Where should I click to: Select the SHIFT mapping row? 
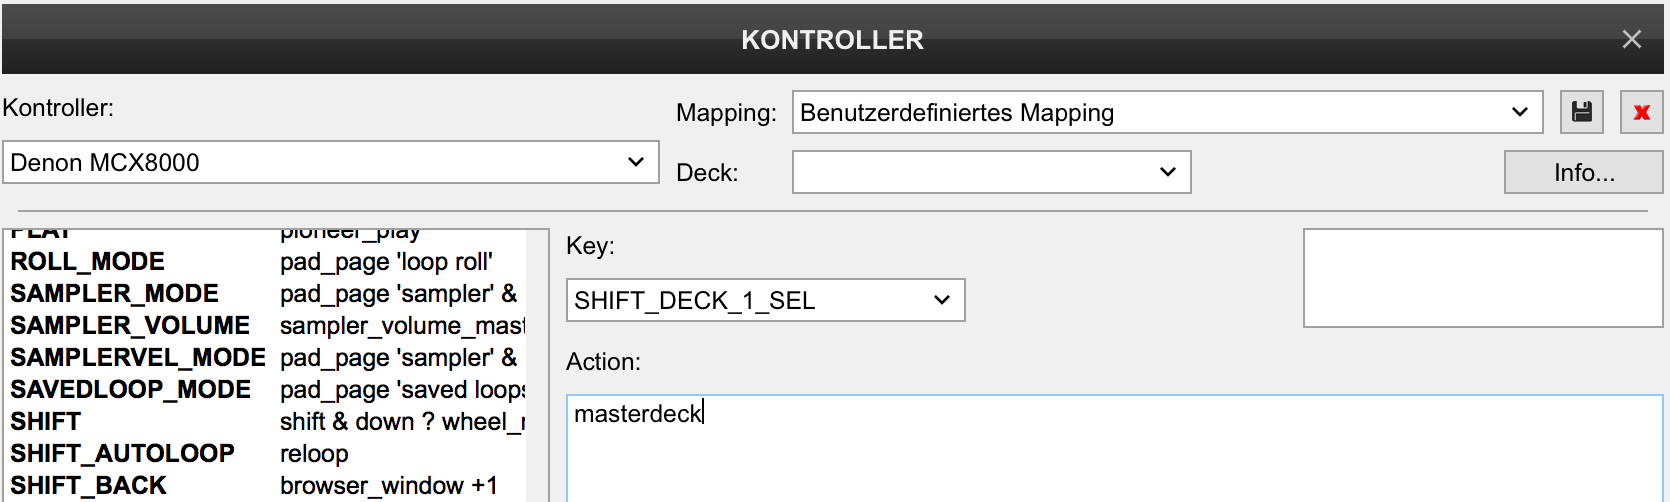pyautogui.click(x=267, y=422)
